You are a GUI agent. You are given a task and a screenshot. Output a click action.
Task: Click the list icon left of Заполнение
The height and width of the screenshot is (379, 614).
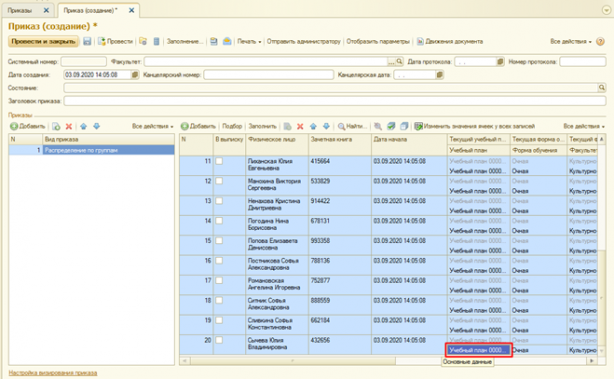pyautogui.click(x=156, y=41)
